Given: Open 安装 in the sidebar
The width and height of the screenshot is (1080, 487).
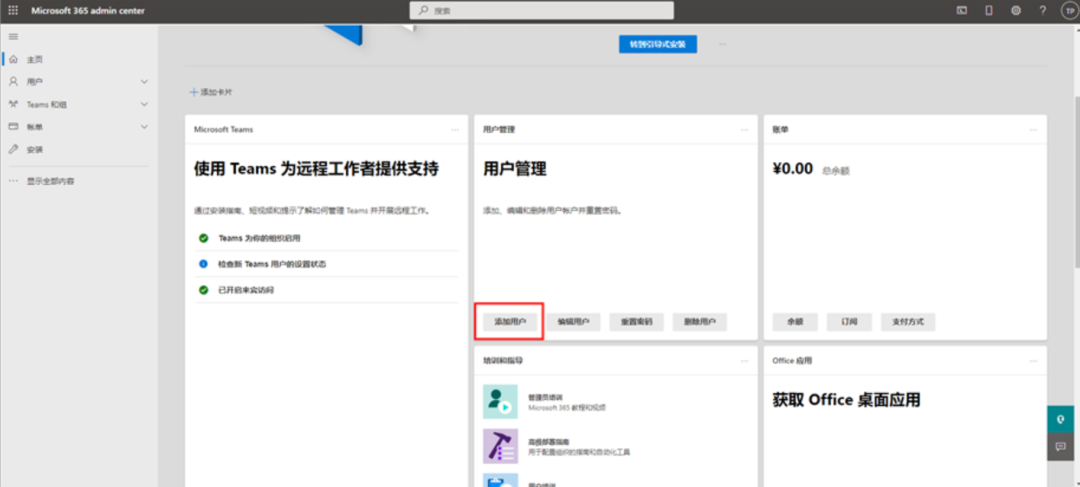Looking at the screenshot, I should [34, 149].
